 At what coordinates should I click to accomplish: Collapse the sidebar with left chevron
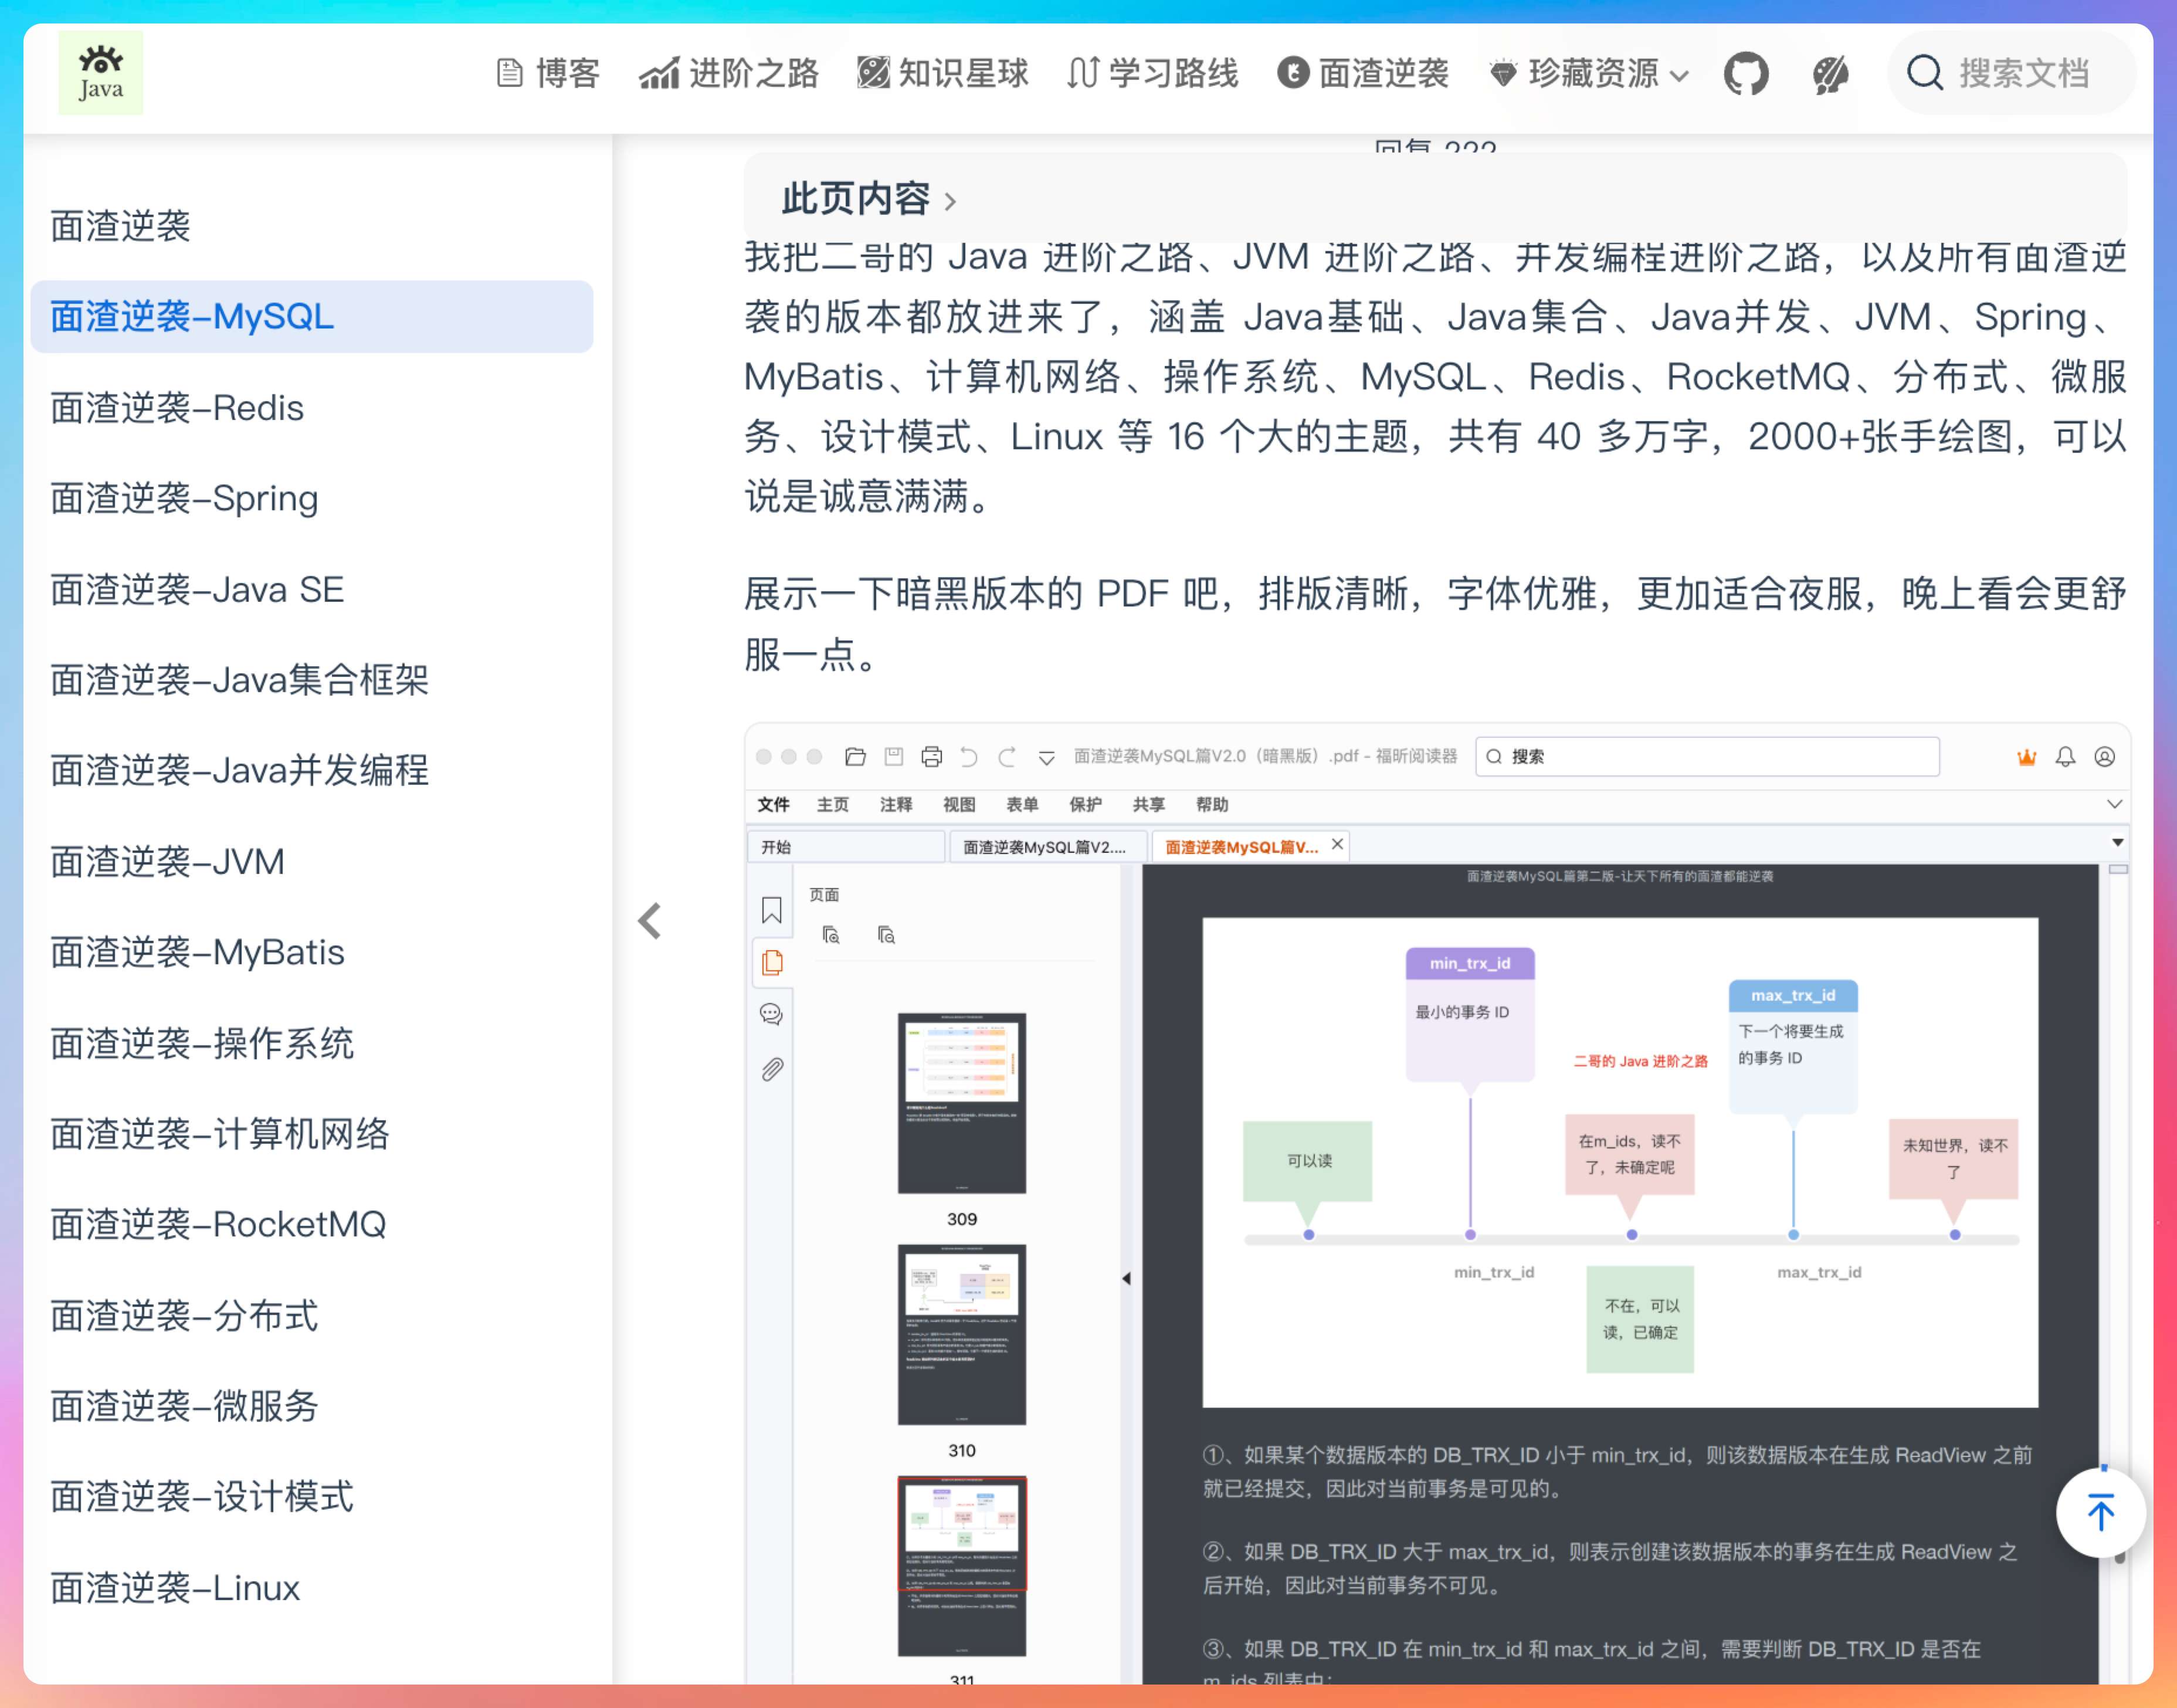pyautogui.click(x=650, y=920)
